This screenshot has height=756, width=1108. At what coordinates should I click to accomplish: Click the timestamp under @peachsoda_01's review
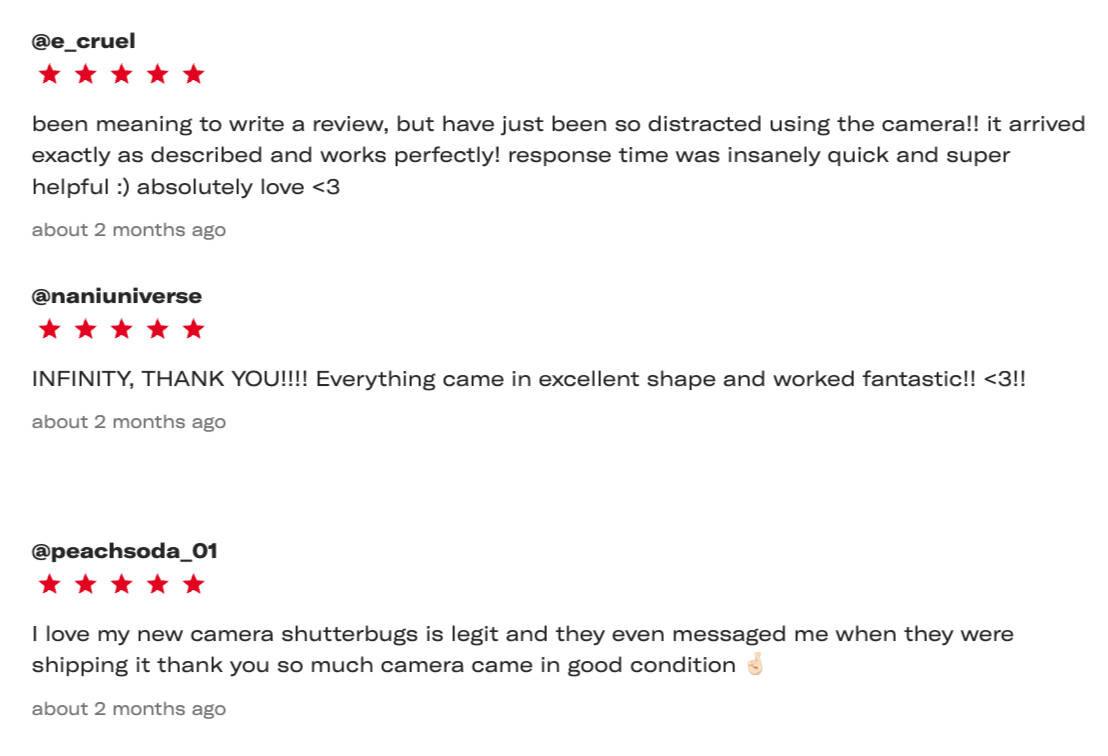pyautogui.click(x=129, y=709)
